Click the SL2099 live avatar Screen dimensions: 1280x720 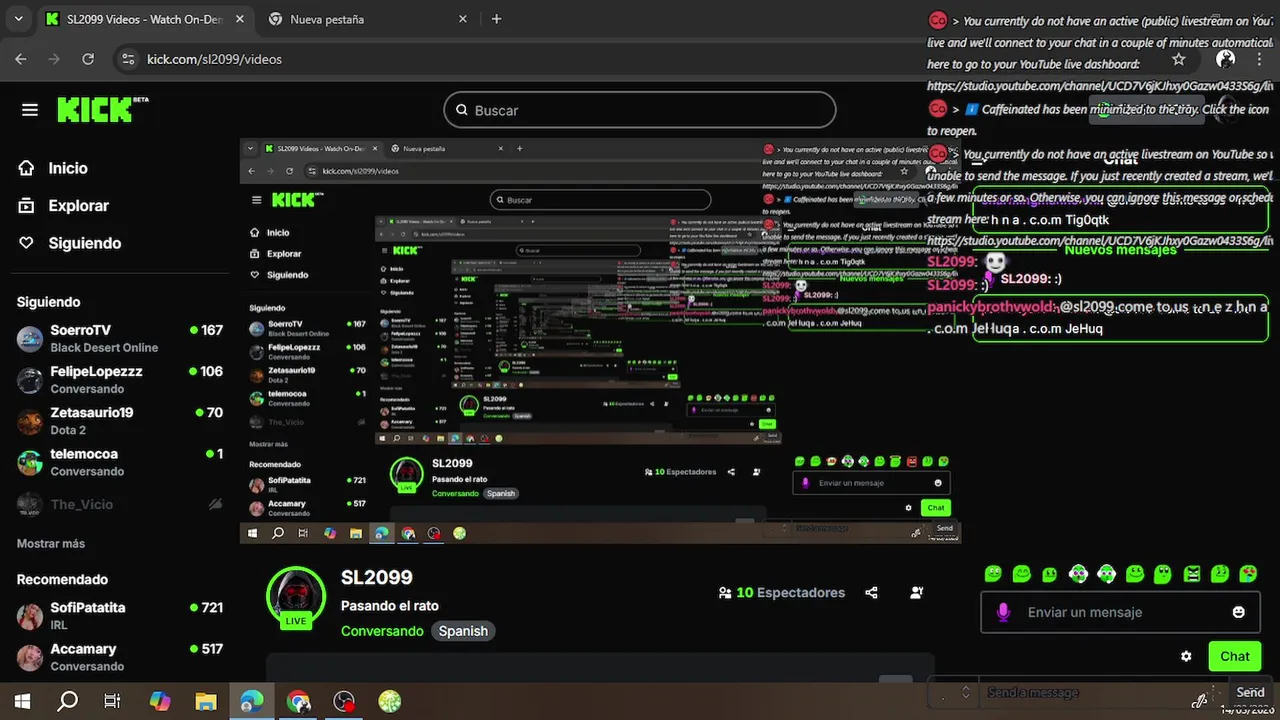click(296, 597)
